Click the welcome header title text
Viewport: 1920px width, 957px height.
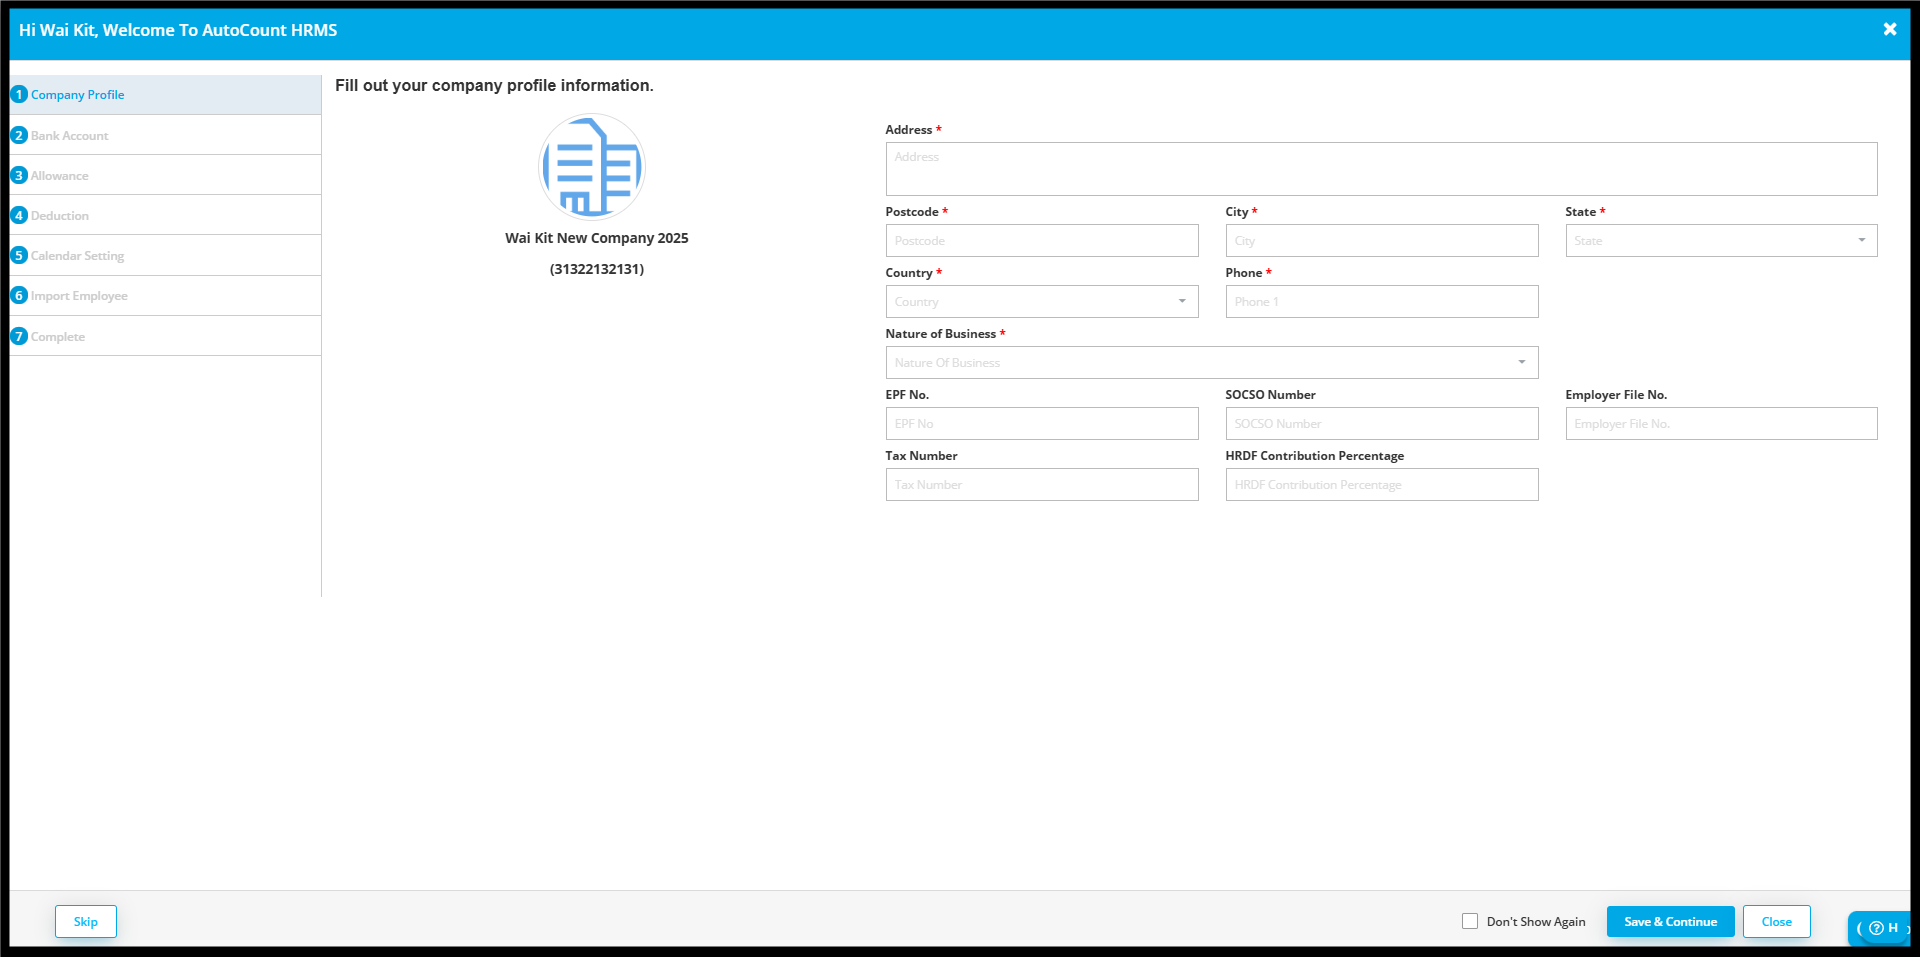(x=178, y=30)
